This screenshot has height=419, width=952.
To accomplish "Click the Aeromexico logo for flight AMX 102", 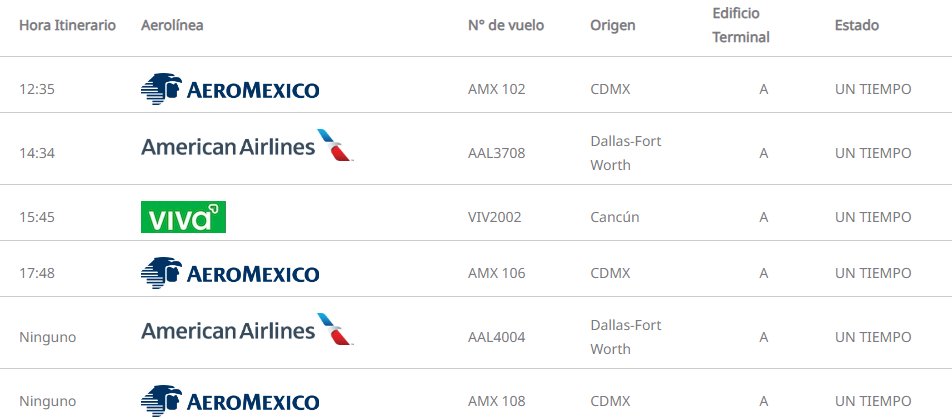I will click(x=230, y=89).
